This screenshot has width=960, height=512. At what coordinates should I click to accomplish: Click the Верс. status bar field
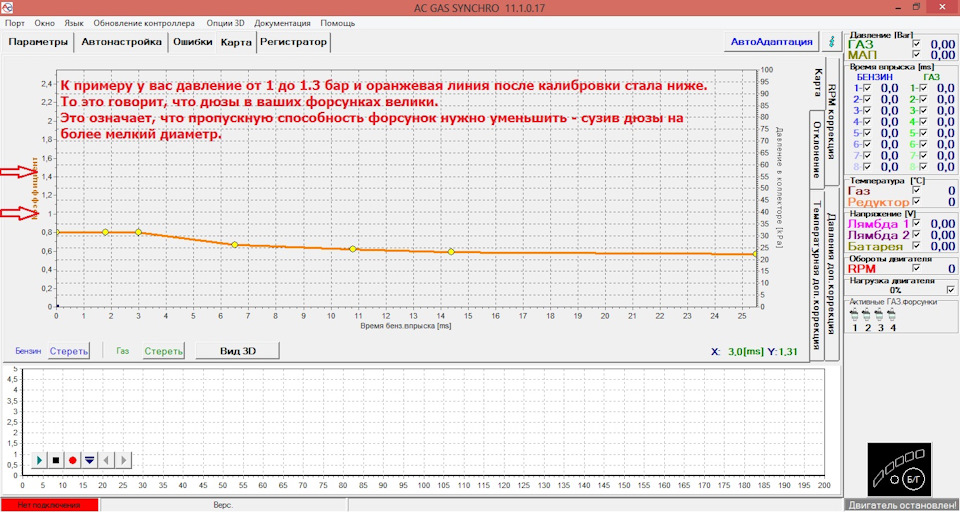point(223,505)
